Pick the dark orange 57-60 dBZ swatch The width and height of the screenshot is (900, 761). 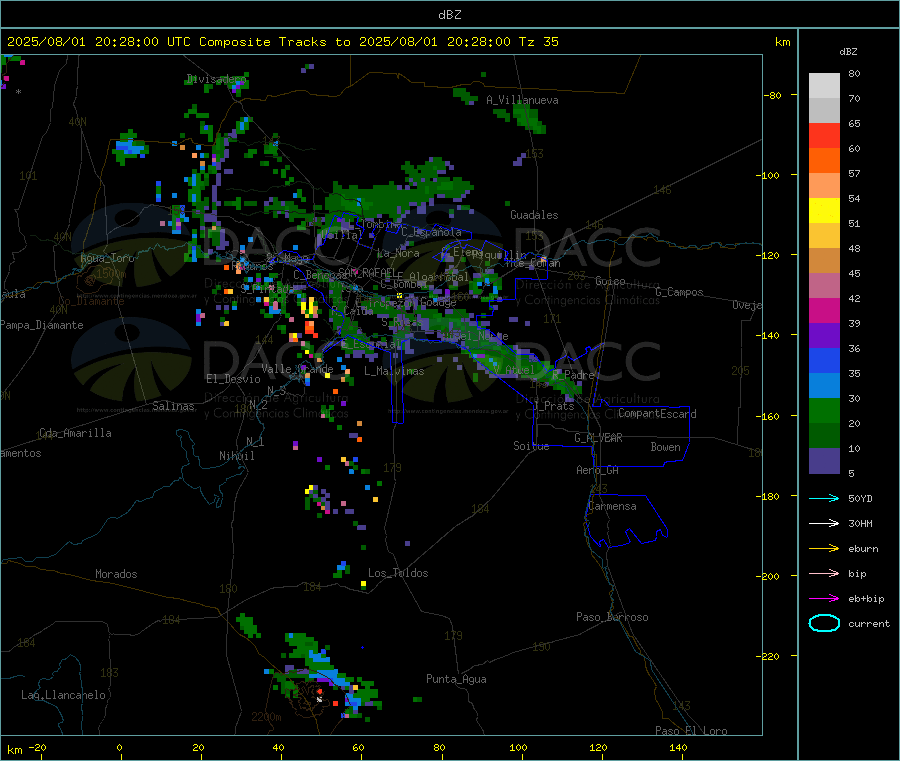point(824,161)
